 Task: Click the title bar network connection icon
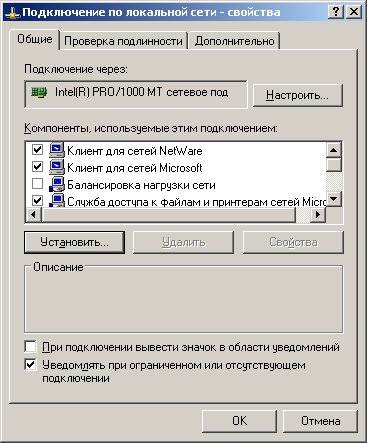13,13
